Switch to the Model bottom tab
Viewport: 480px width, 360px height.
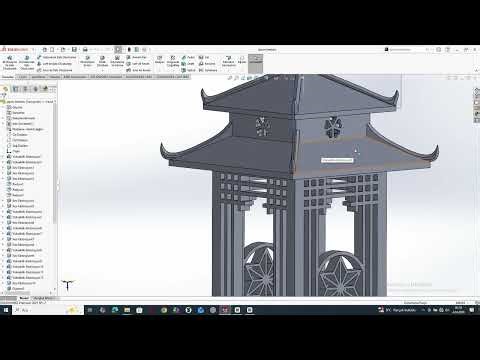tap(24, 298)
